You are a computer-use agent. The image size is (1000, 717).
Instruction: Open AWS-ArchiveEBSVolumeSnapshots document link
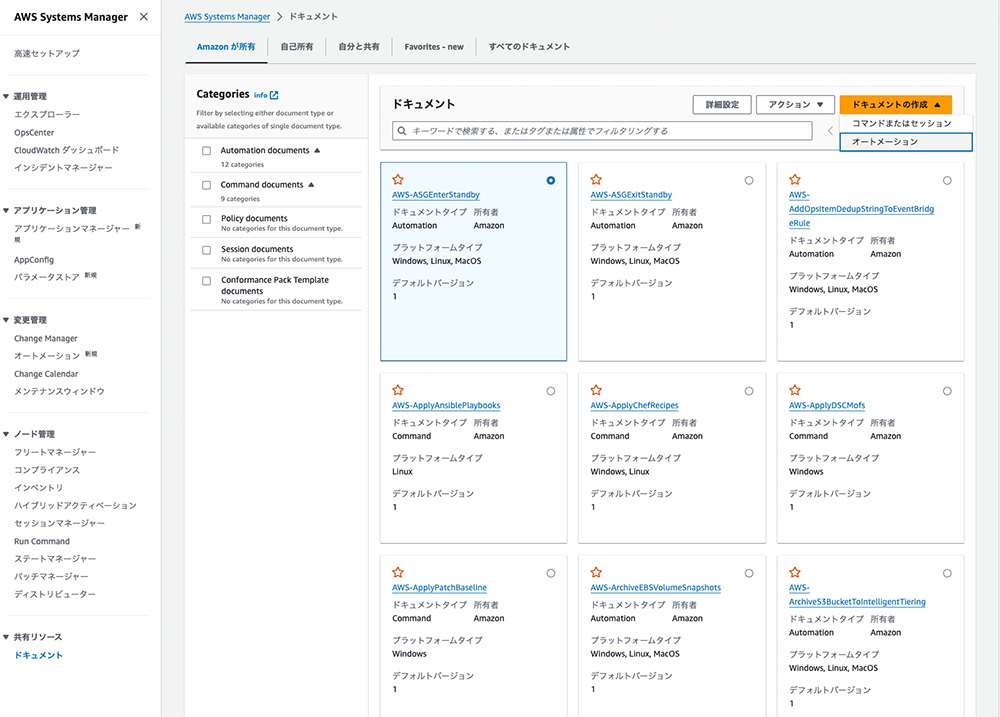(656, 588)
